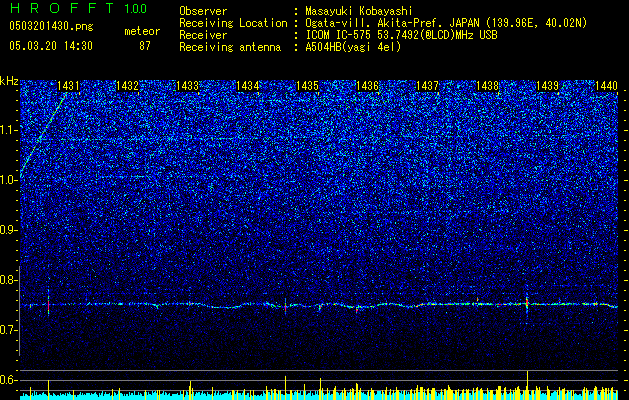Click the 1435 time marker
Image resolution: width=629 pixels, height=400 pixels.
(x=307, y=85)
